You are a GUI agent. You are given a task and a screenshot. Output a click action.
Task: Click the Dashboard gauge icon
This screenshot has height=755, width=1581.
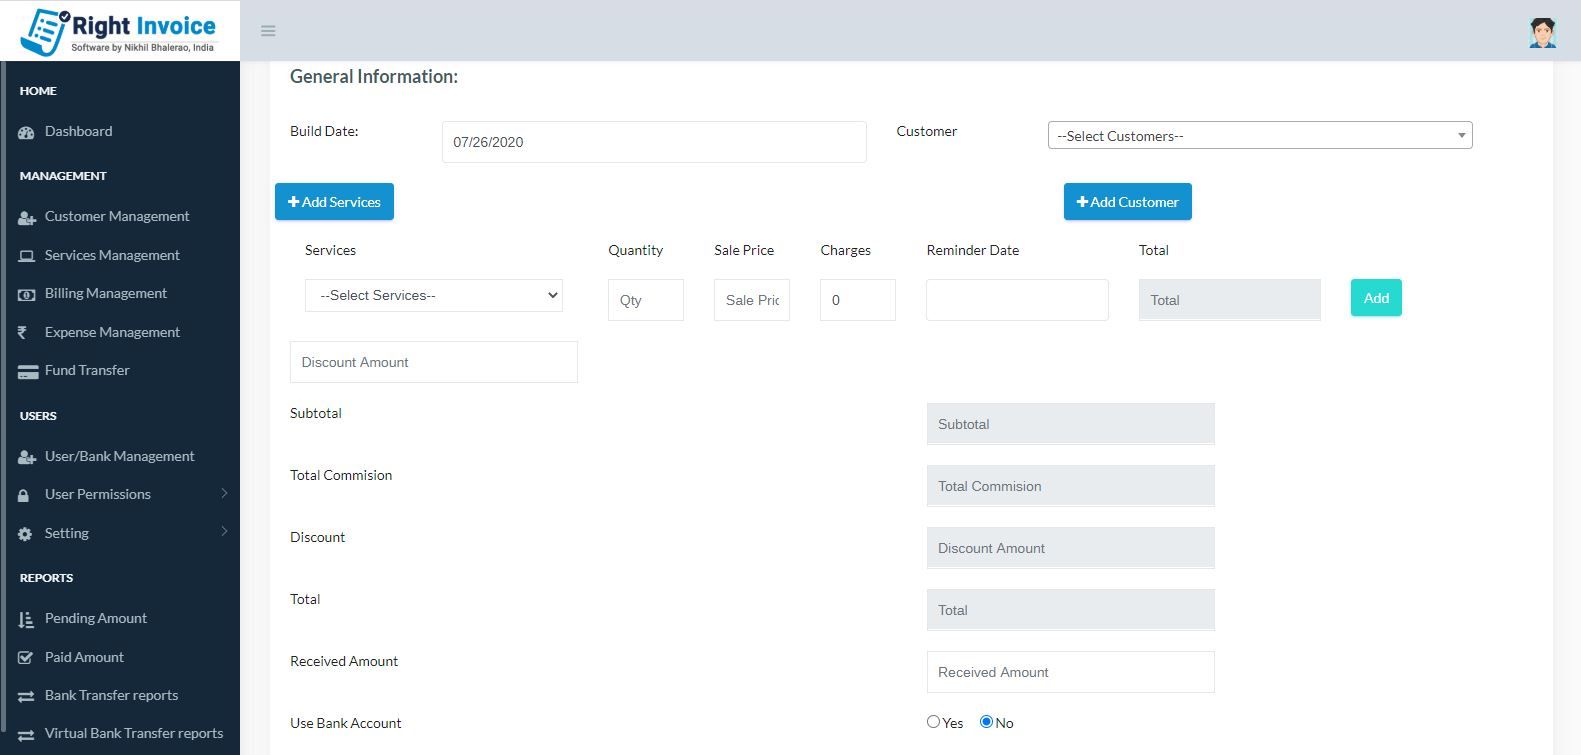(27, 132)
